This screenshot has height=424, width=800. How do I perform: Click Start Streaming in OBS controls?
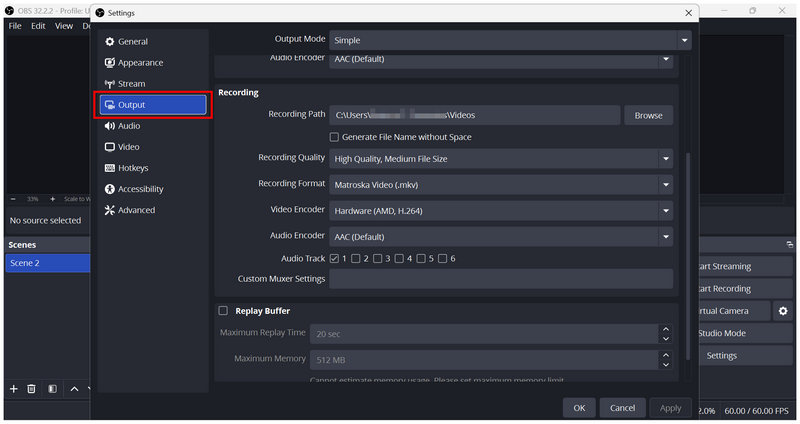pos(745,266)
